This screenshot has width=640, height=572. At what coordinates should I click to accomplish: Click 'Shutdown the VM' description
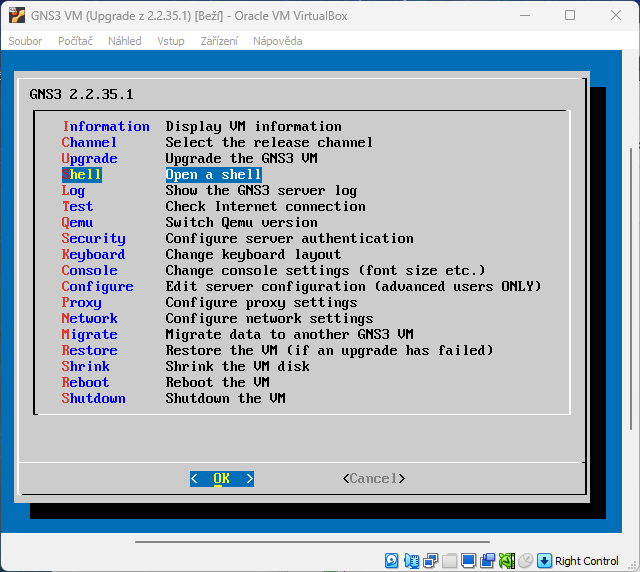(x=225, y=398)
